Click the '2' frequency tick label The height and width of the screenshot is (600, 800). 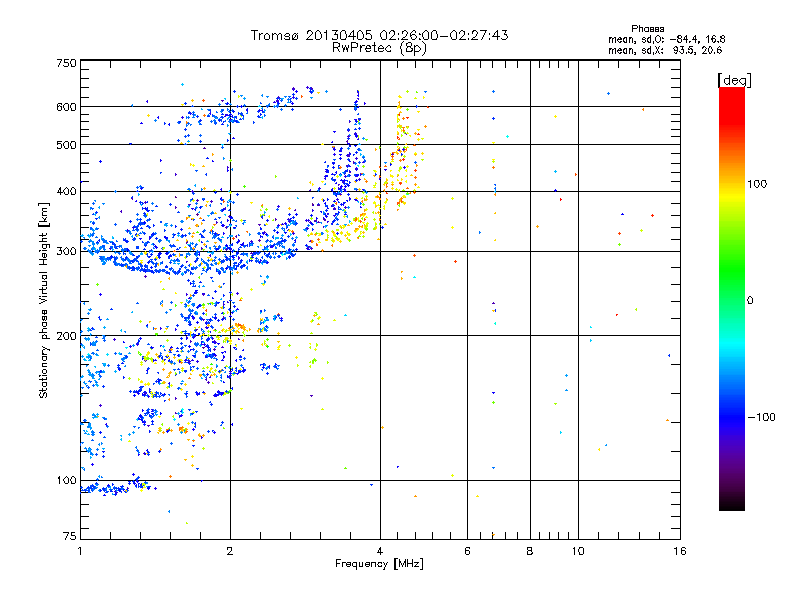(230, 551)
